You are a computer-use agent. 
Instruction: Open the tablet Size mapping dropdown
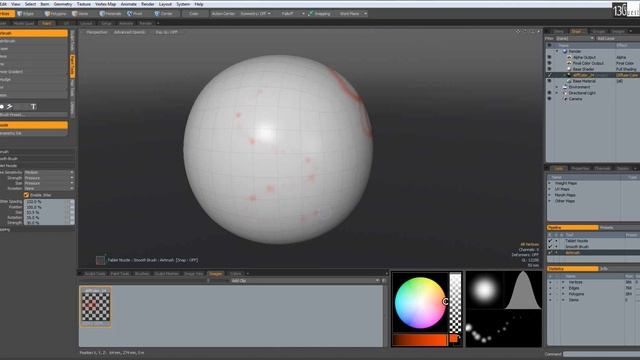tap(49, 183)
